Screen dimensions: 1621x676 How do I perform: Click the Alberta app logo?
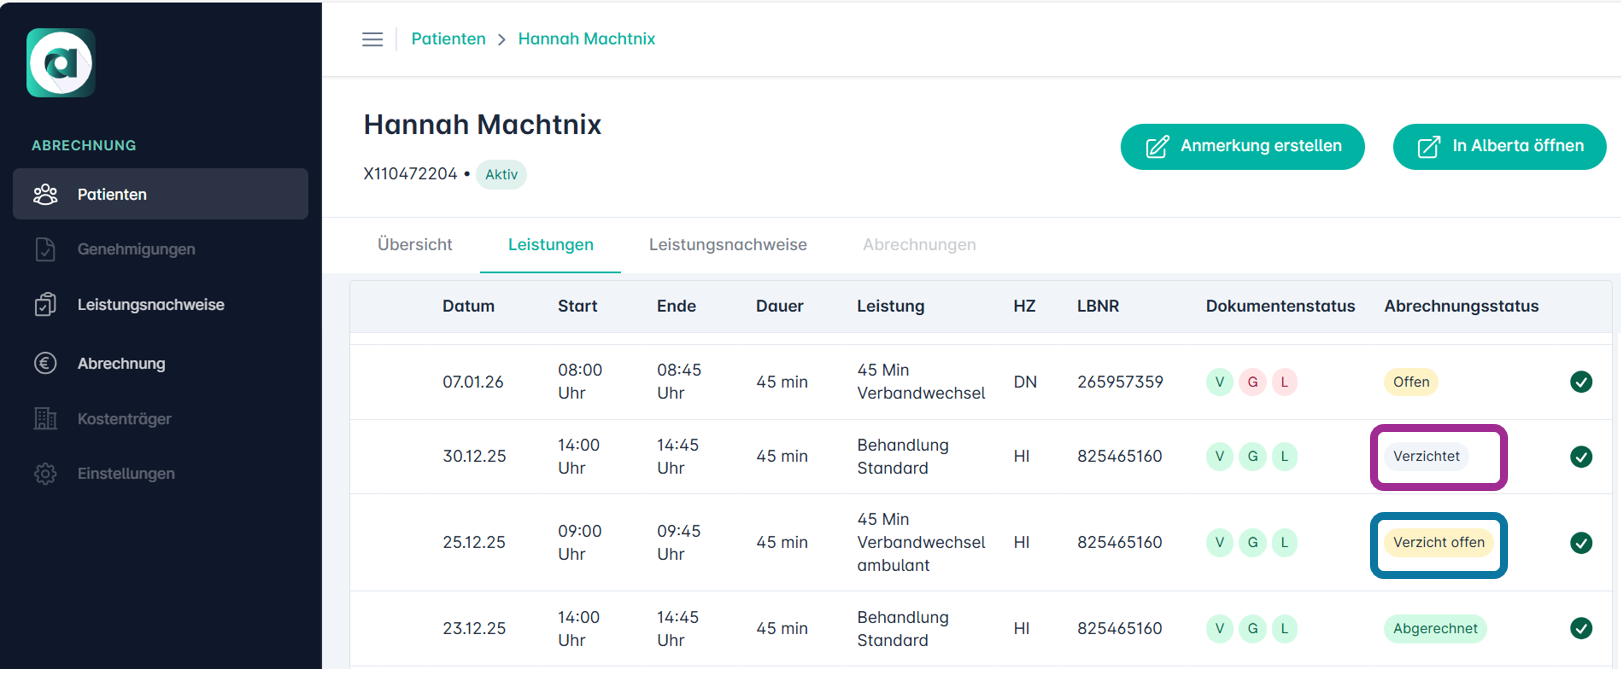pyautogui.click(x=61, y=63)
